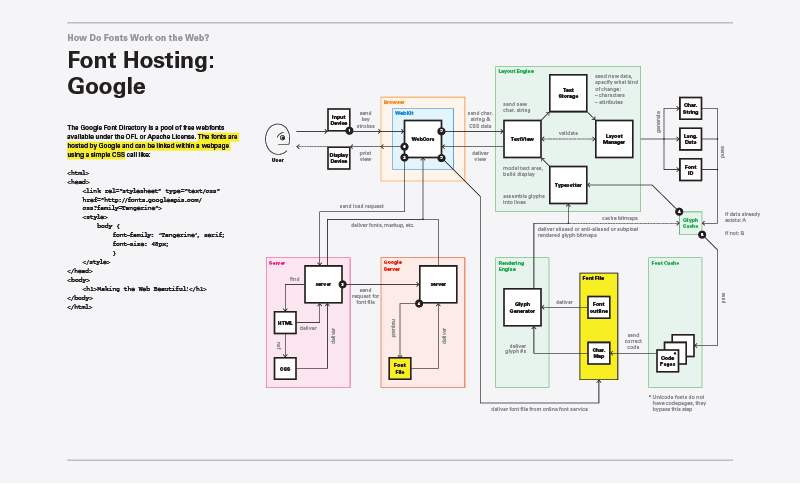
Task: Click the green Layout Engine label
Action: pos(516,71)
